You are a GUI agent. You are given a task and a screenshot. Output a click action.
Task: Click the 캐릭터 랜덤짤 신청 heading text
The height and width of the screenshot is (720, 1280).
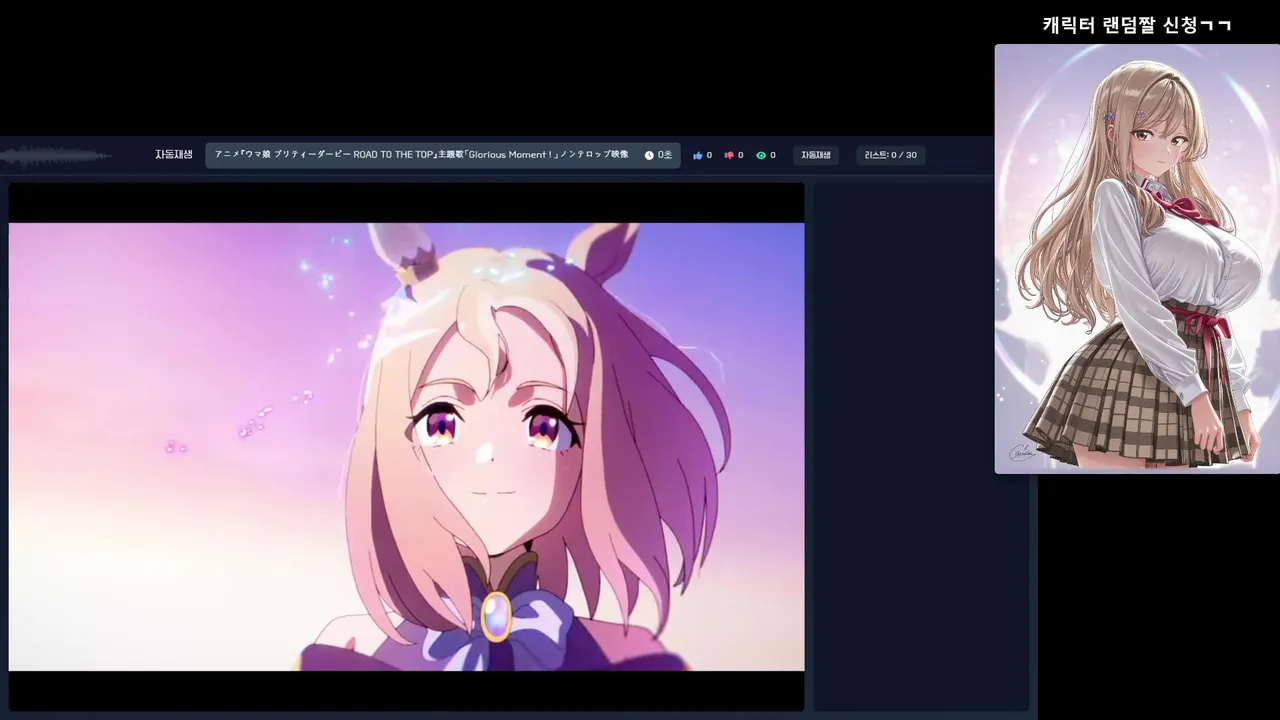pos(1137,25)
